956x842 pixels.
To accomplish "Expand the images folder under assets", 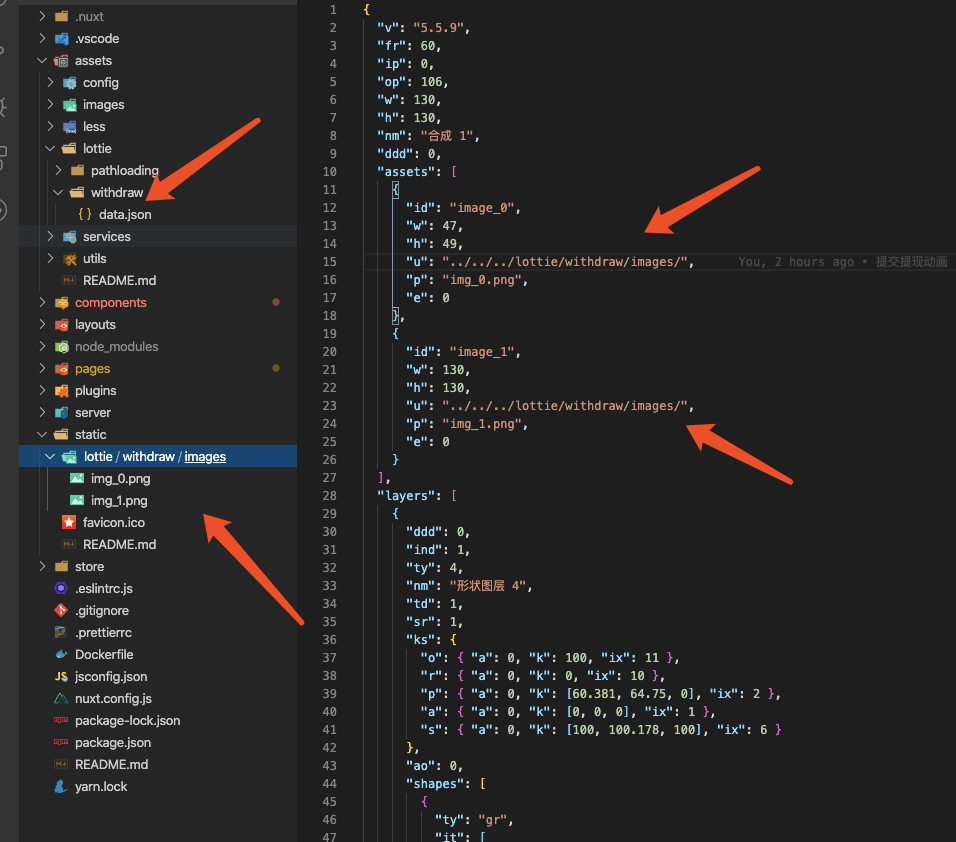I will tap(51, 104).
